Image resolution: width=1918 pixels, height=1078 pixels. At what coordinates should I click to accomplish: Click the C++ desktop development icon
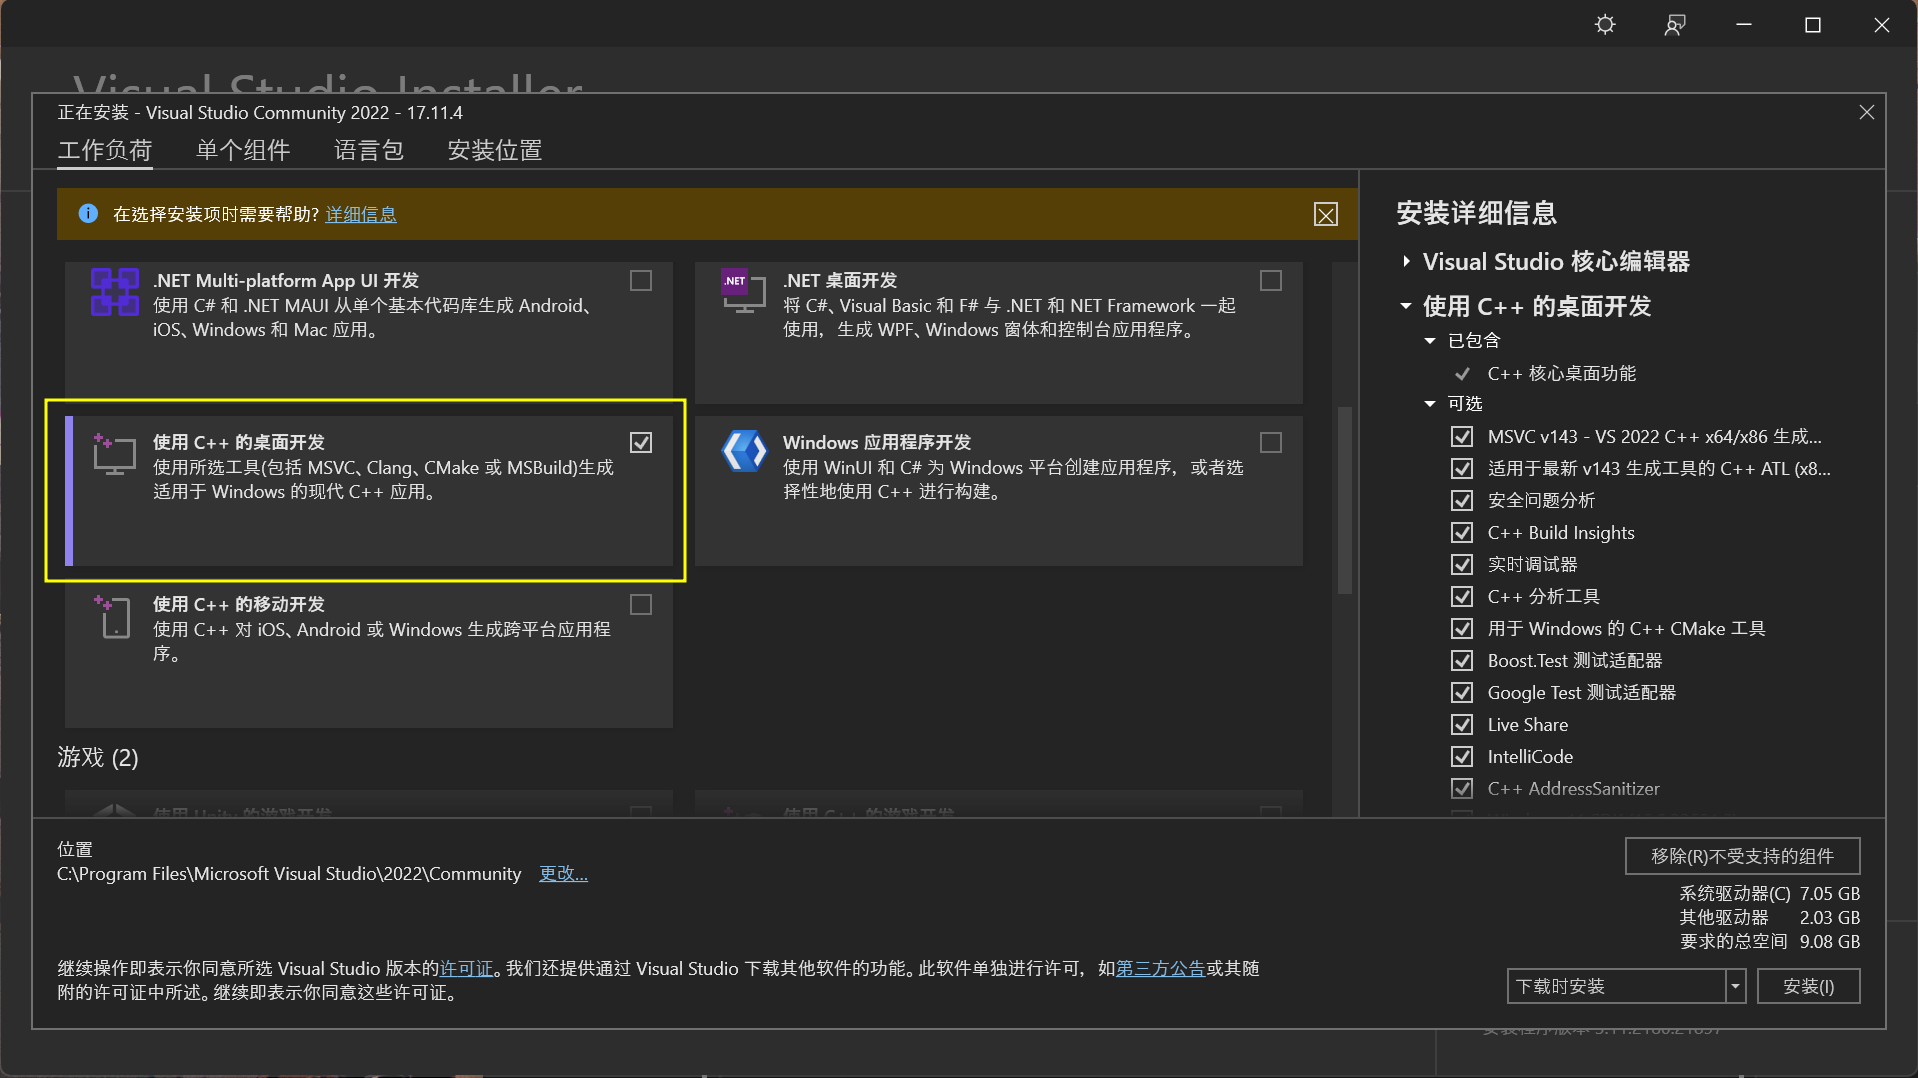pyautogui.click(x=114, y=454)
